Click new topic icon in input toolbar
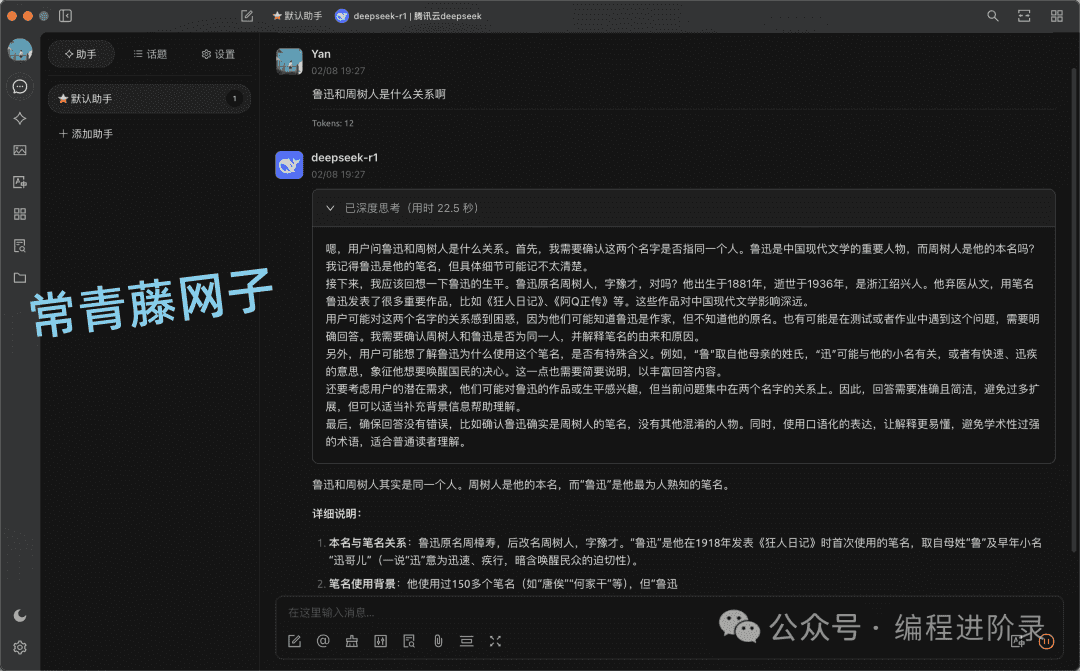 294,641
